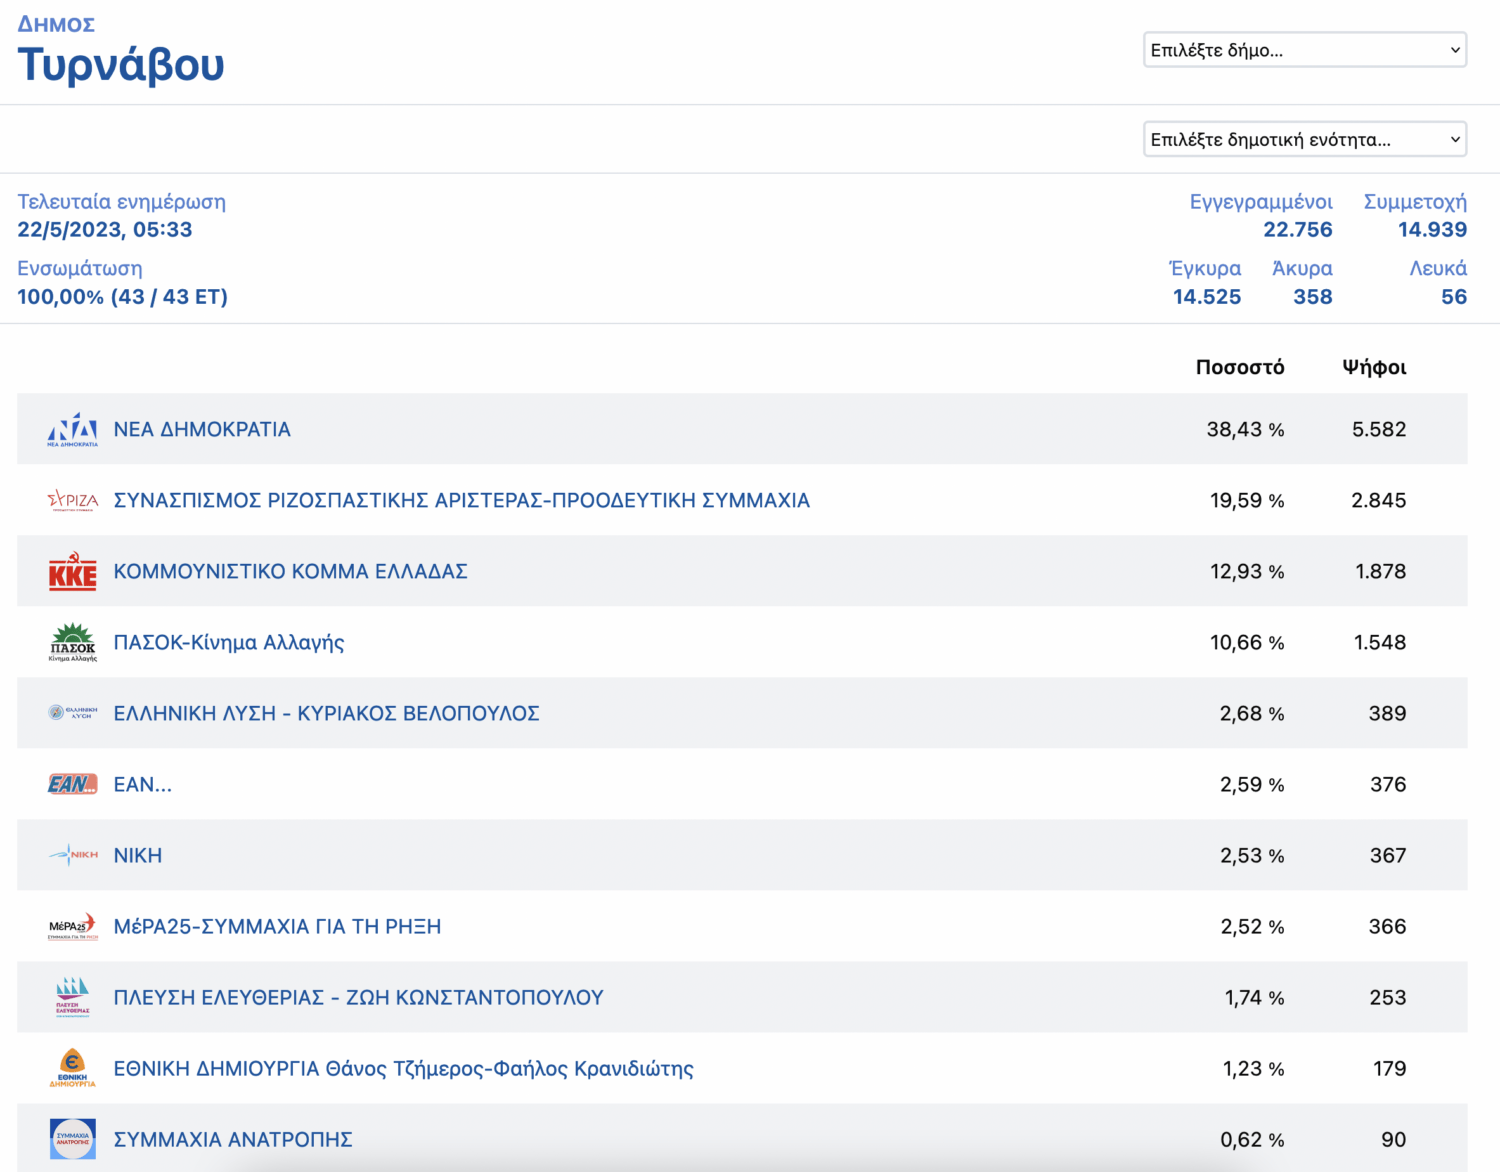Click the 2,53 % percentage cell
The height and width of the screenshot is (1172, 1500).
click(x=1252, y=855)
